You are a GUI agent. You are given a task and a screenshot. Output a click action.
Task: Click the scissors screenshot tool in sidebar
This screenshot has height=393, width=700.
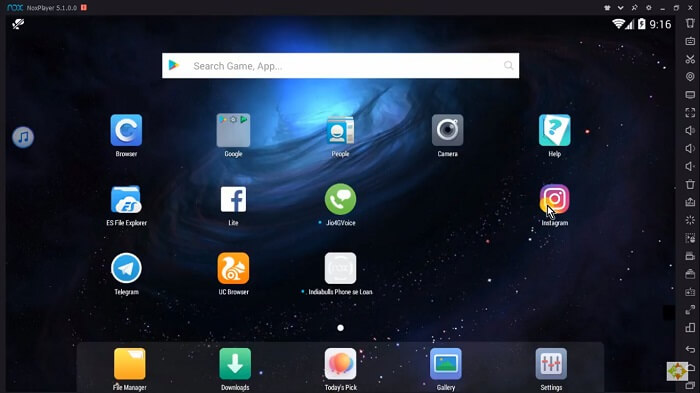coord(690,59)
